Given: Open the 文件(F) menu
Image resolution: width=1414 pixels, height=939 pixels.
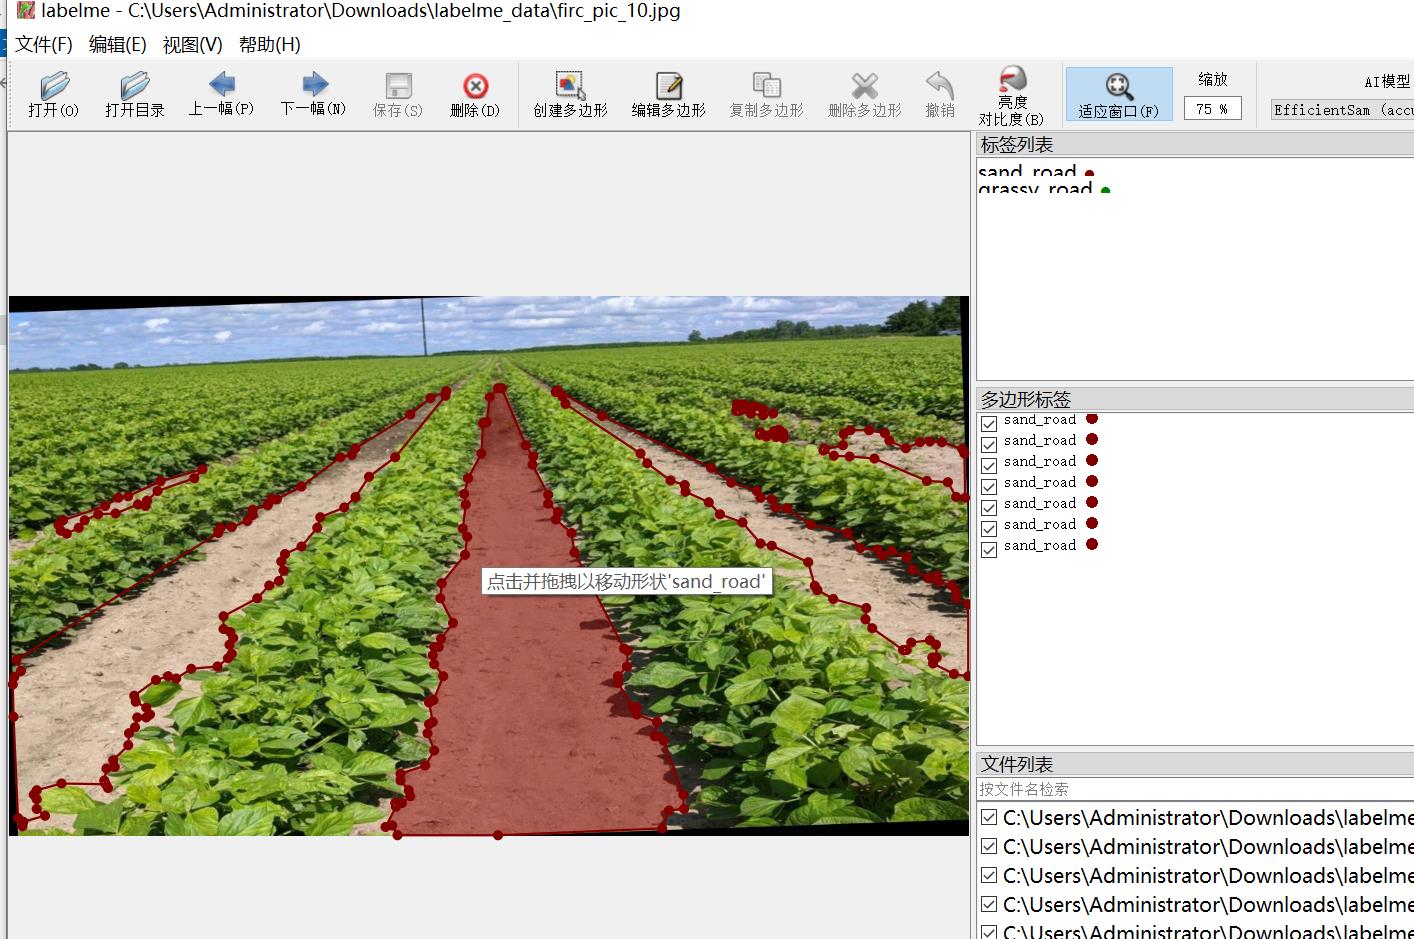Looking at the screenshot, I should point(44,45).
